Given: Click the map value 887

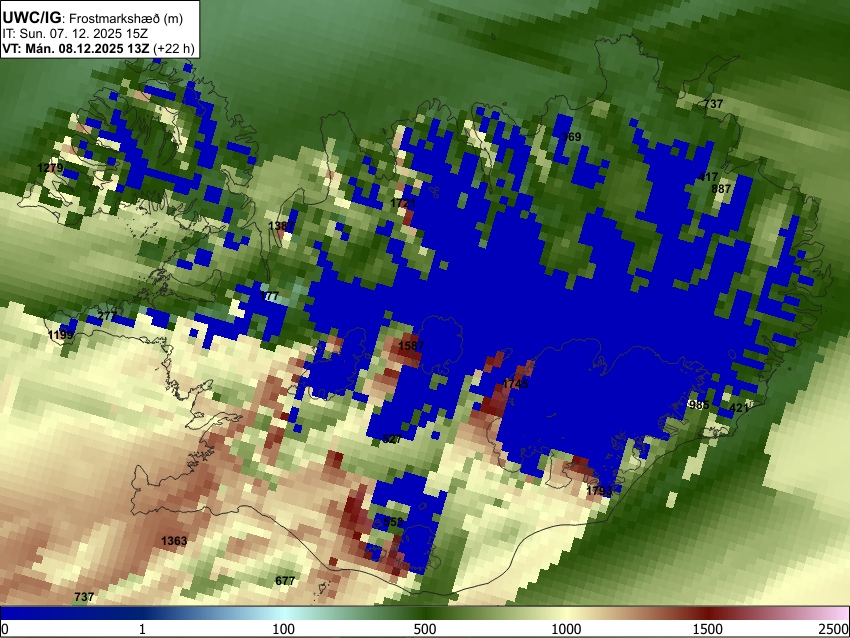Looking at the screenshot, I should pos(721,189).
